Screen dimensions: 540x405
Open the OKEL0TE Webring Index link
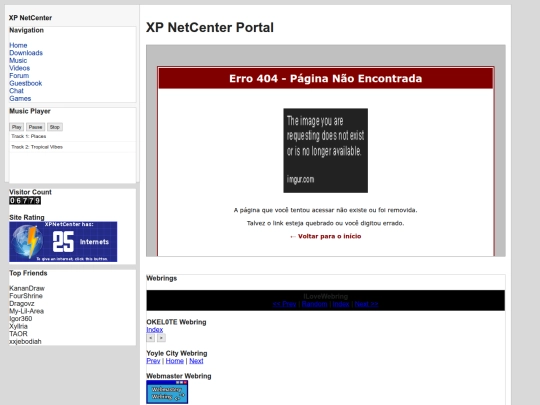point(155,330)
